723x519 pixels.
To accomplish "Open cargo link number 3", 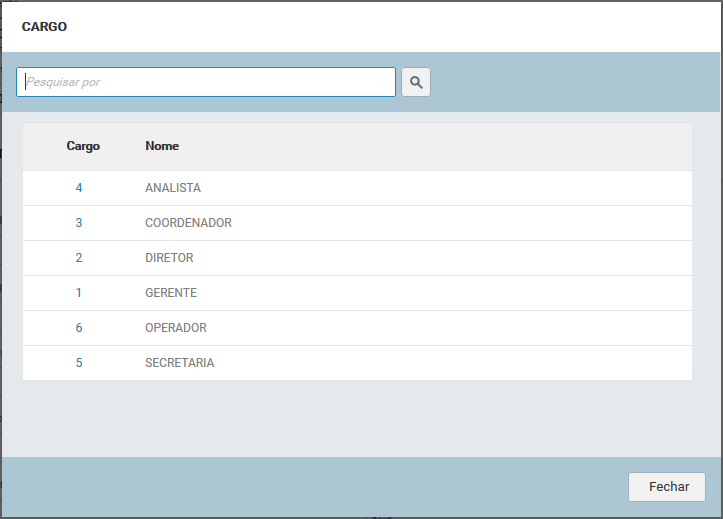I will tap(79, 223).
